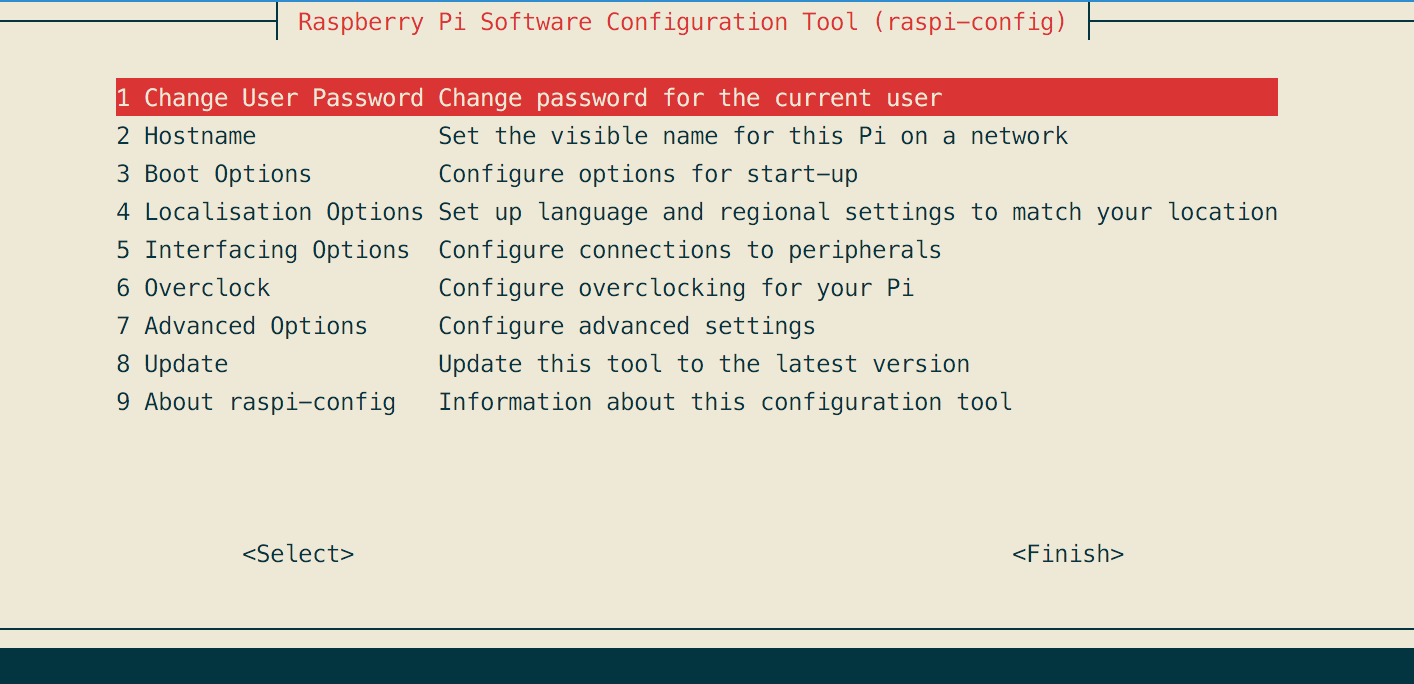Click 'Information about this configuration tool' text
The image size is (1414, 684).
(725, 402)
